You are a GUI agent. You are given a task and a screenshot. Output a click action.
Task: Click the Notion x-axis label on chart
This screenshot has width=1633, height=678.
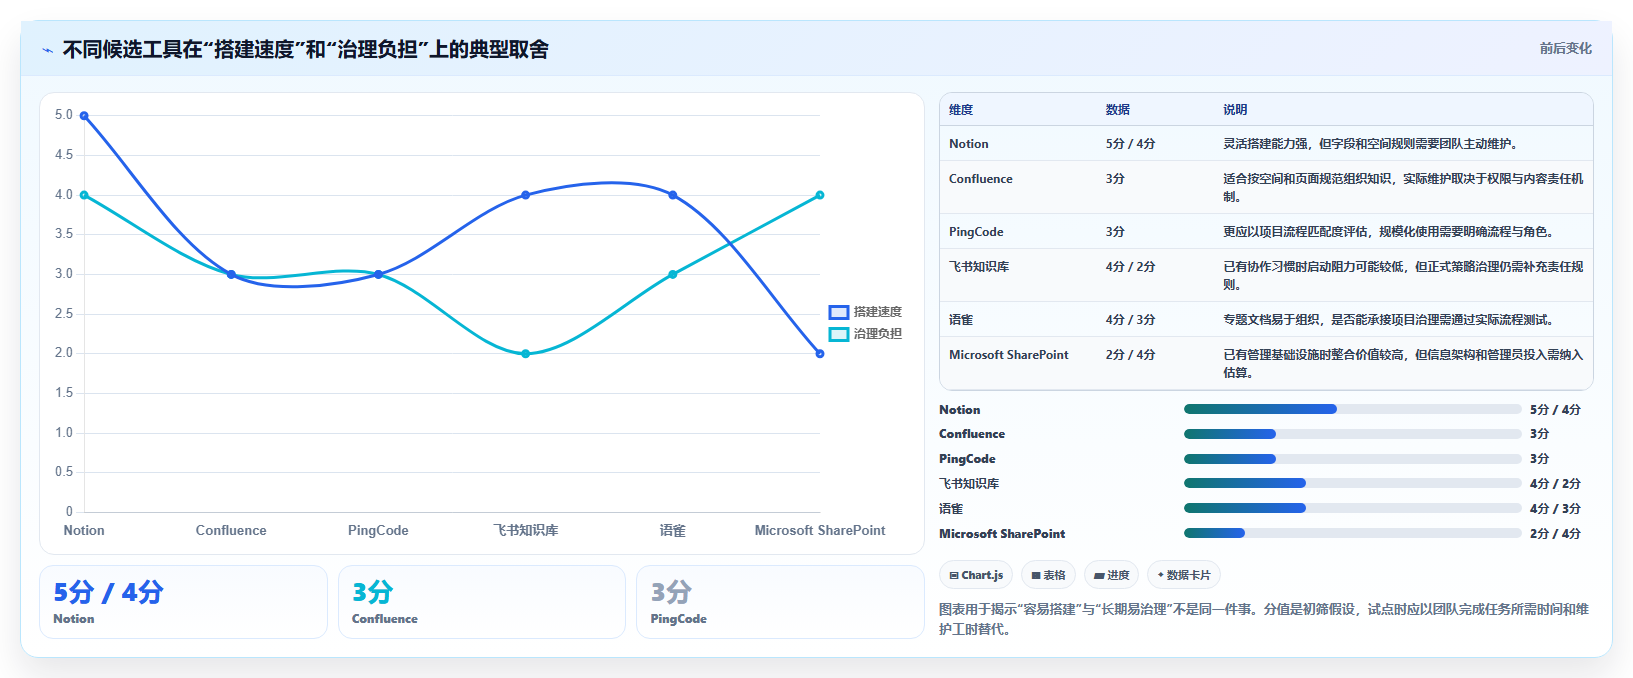(84, 531)
